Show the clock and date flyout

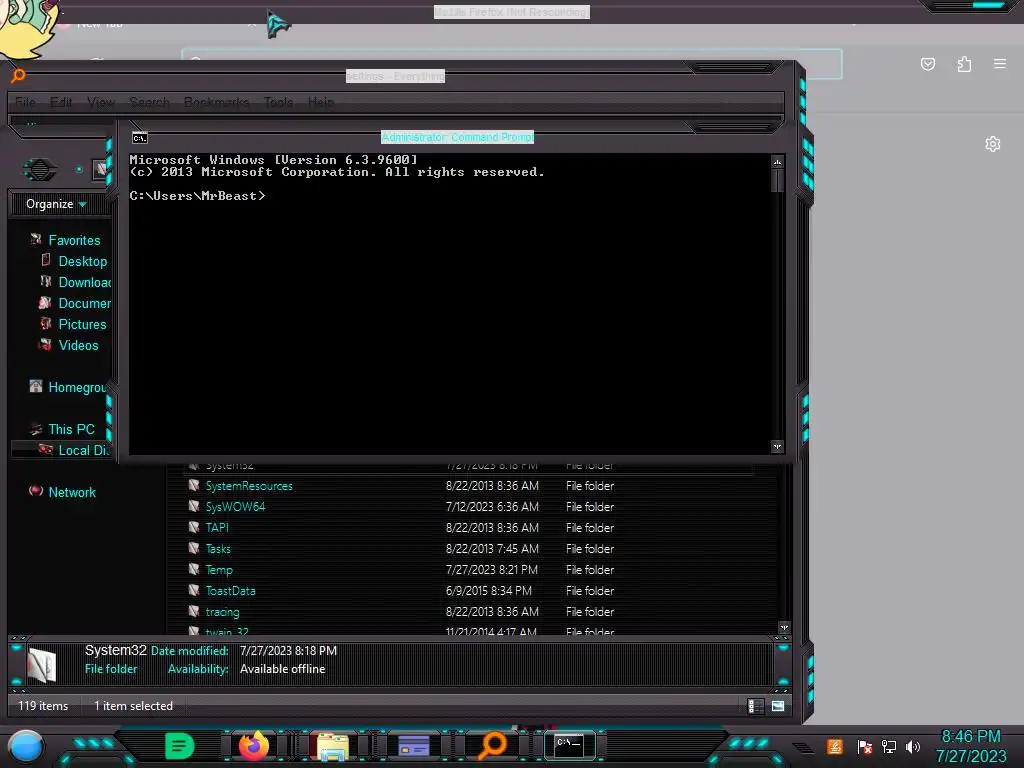click(971, 746)
